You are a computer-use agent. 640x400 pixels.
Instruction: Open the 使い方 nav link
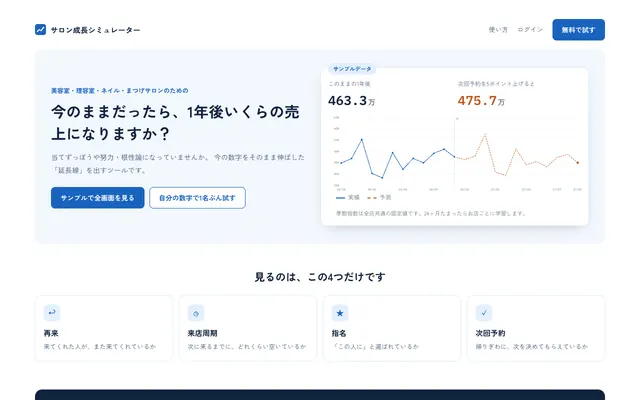pos(498,30)
